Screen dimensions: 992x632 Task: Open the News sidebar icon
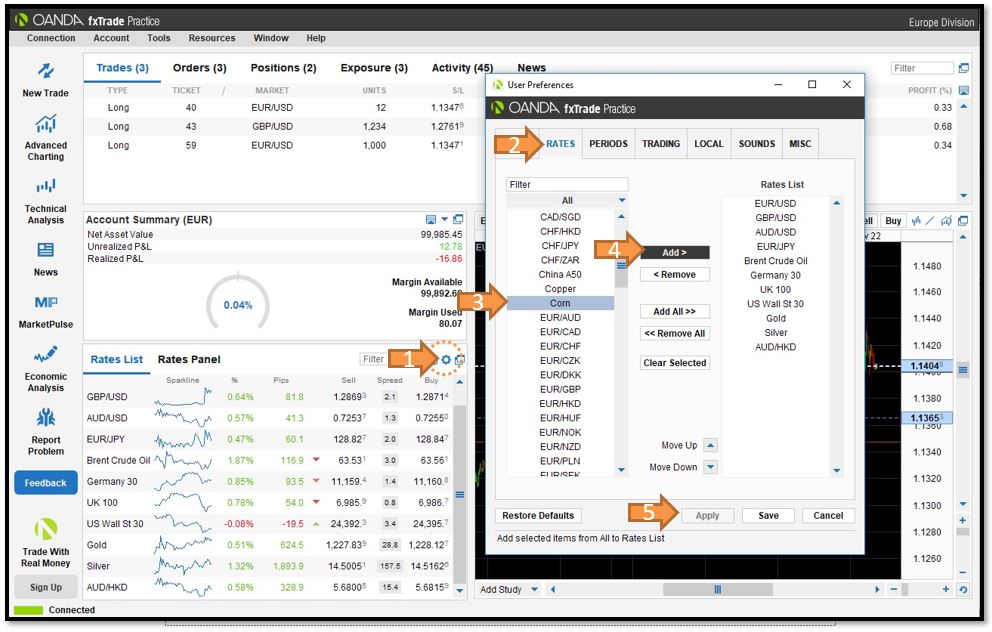click(x=46, y=249)
